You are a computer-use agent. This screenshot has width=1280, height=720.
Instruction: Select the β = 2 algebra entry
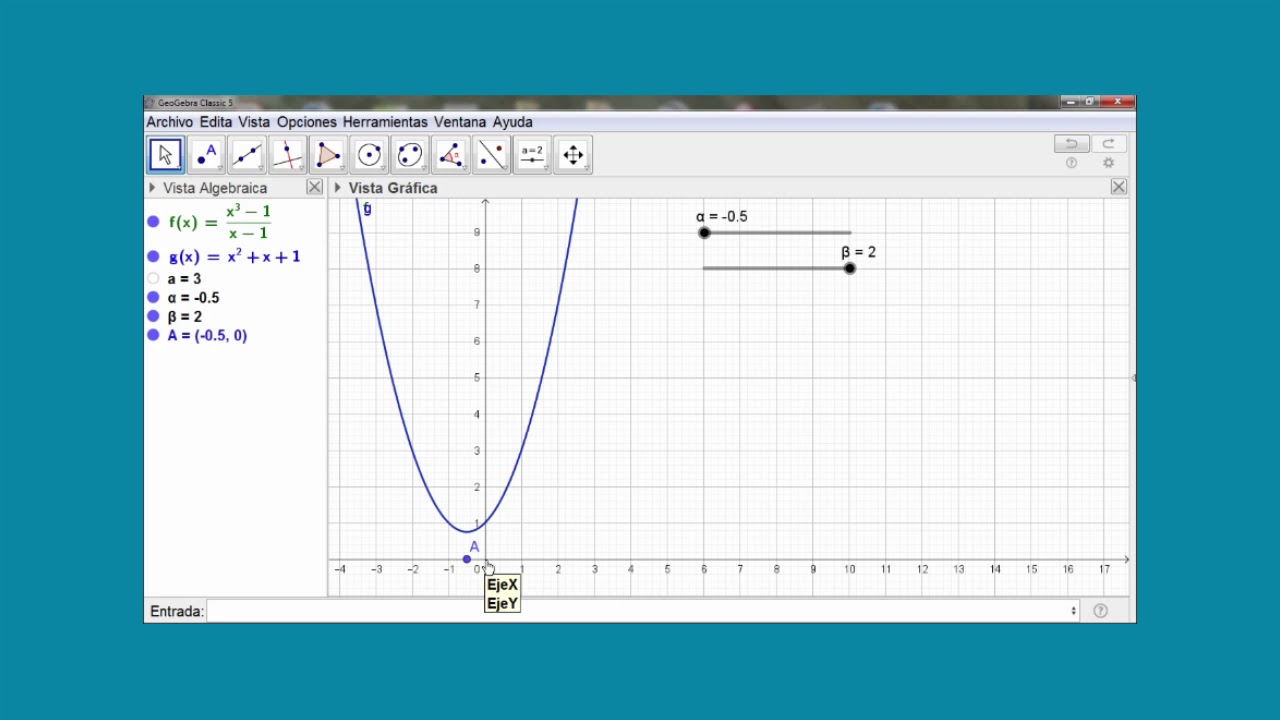(x=185, y=317)
